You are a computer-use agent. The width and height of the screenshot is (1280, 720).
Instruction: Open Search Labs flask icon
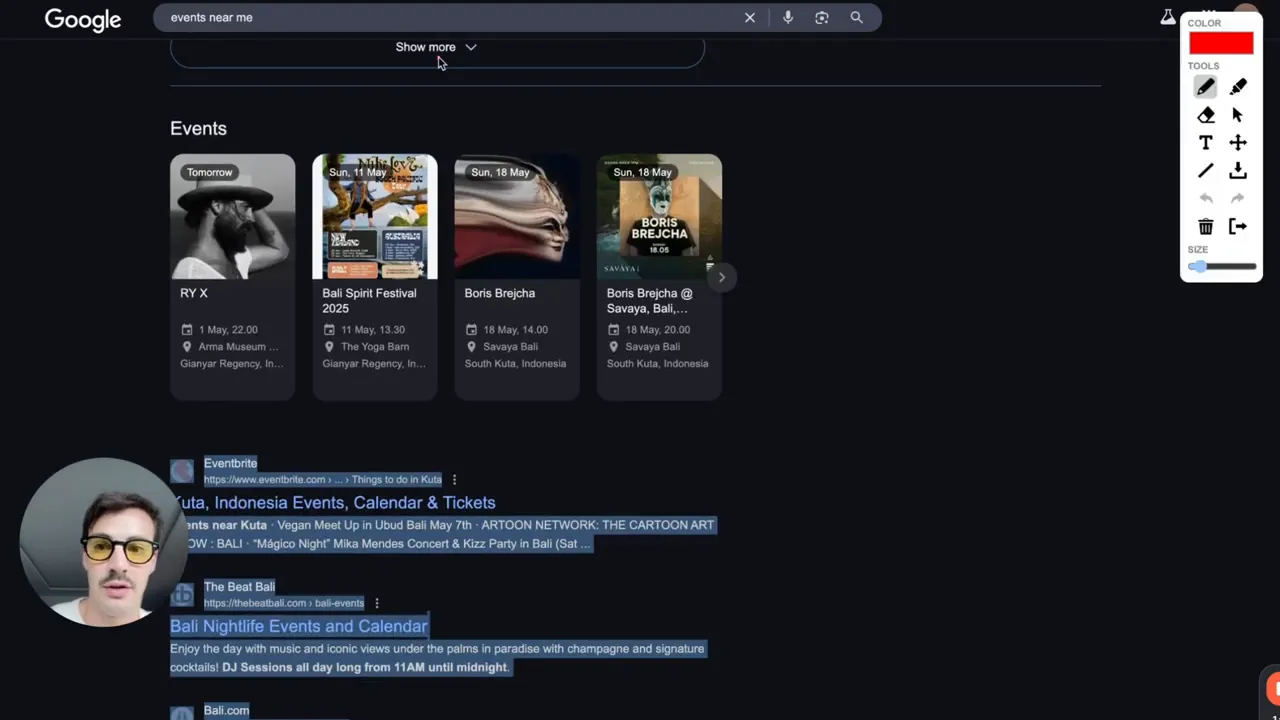pyautogui.click(x=1167, y=17)
